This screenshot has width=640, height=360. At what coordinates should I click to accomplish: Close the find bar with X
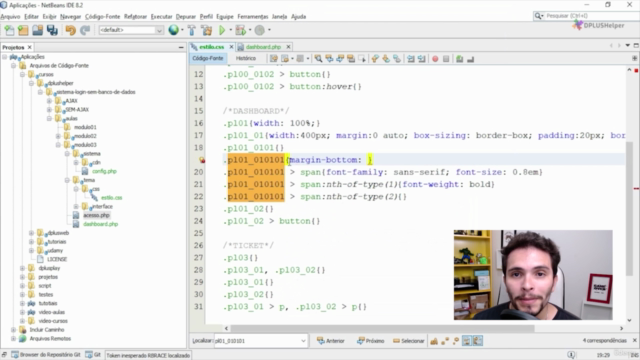pyautogui.click(x=635, y=340)
